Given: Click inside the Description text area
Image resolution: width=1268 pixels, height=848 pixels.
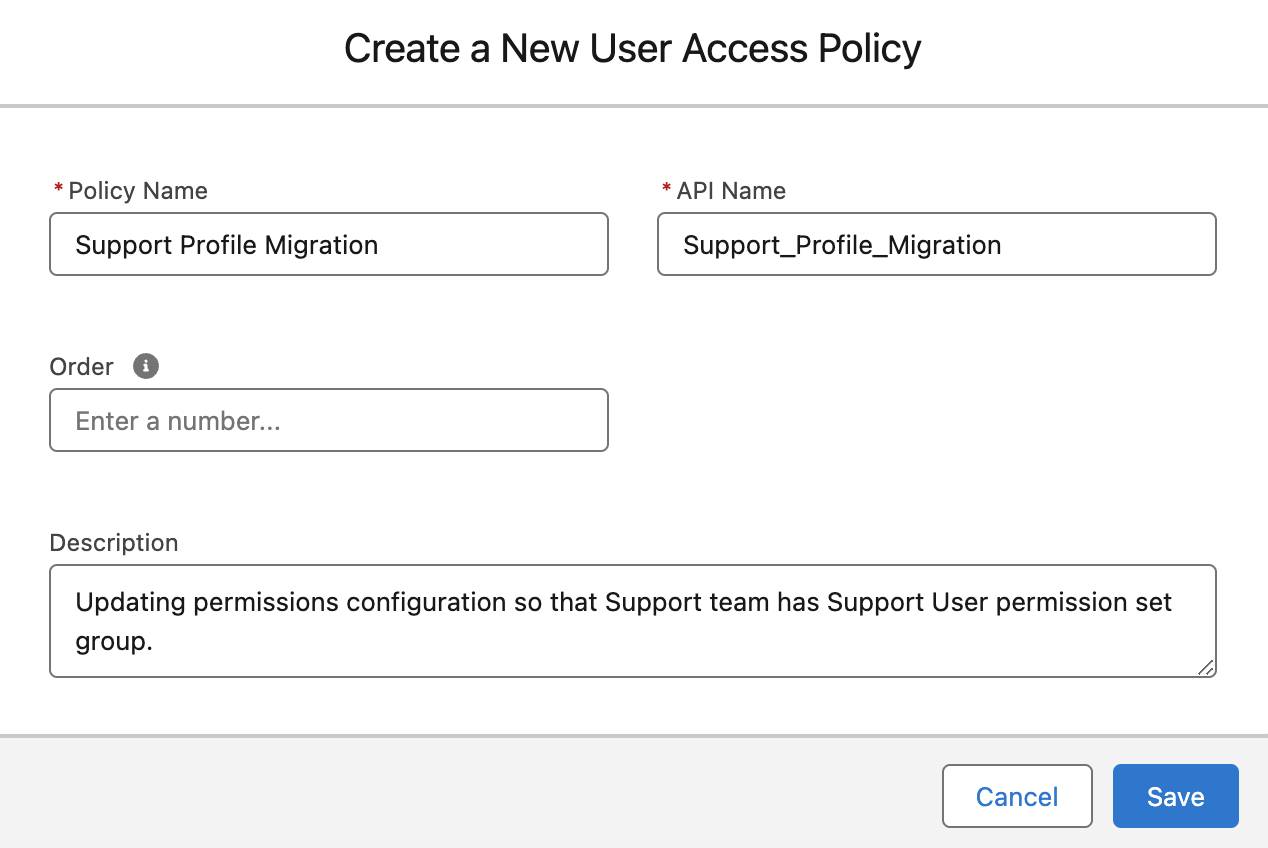Looking at the screenshot, I should click(633, 621).
